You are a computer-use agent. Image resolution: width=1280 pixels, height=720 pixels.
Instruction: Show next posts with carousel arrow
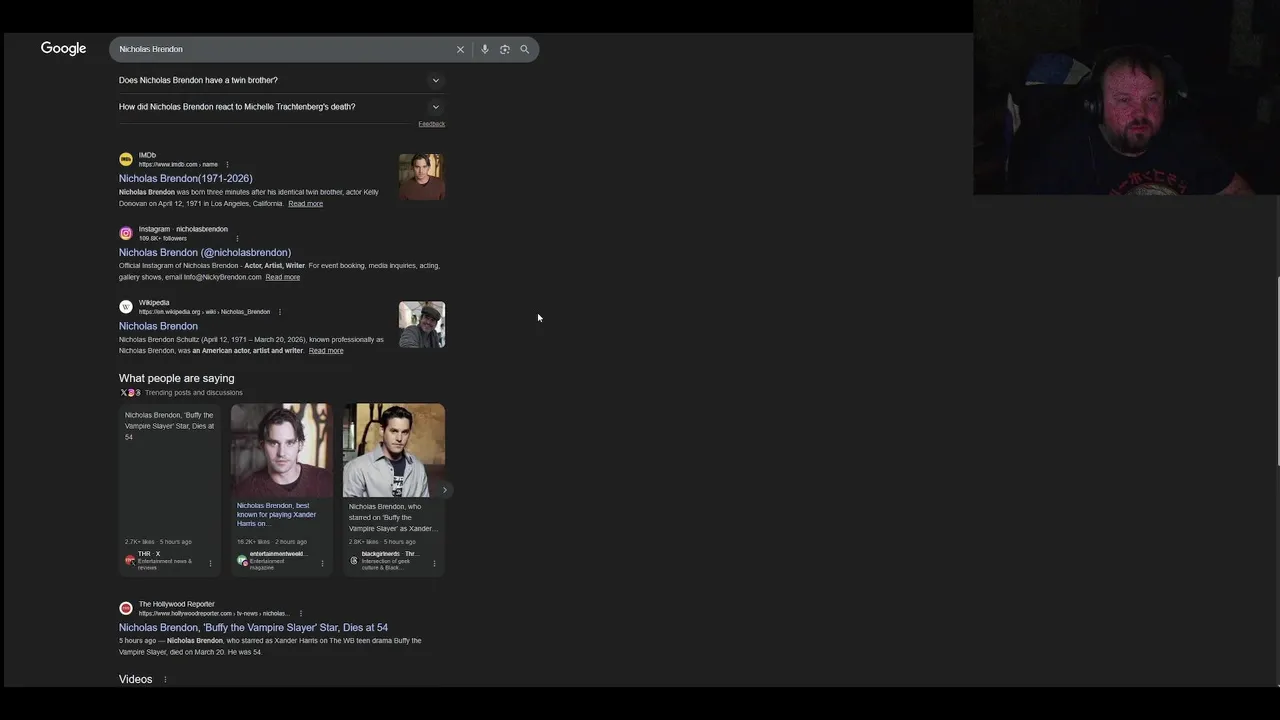click(x=445, y=490)
